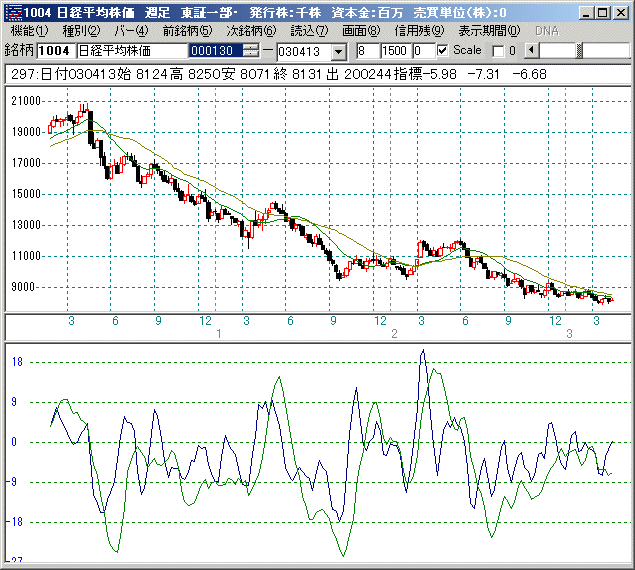Open the 表示期間(0) menu

488,31
